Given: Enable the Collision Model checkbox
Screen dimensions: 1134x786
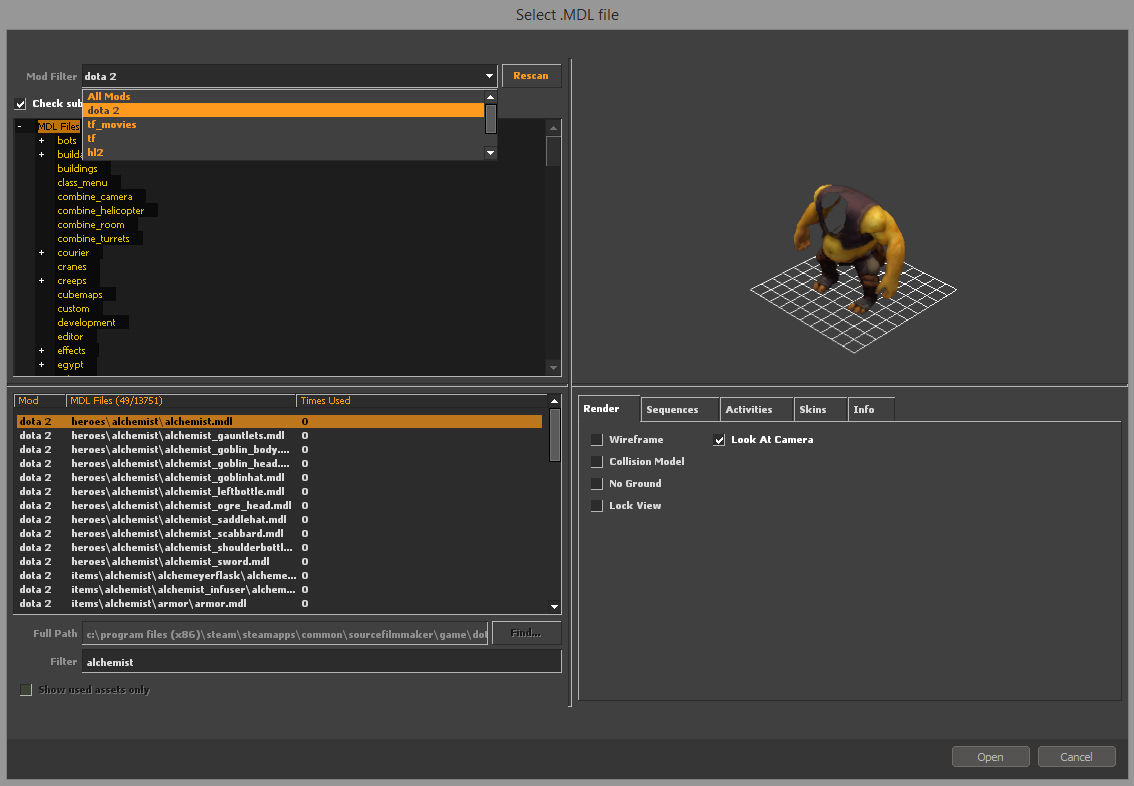Looking at the screenshot, I should pyautogui.click(x=597, y=461).
